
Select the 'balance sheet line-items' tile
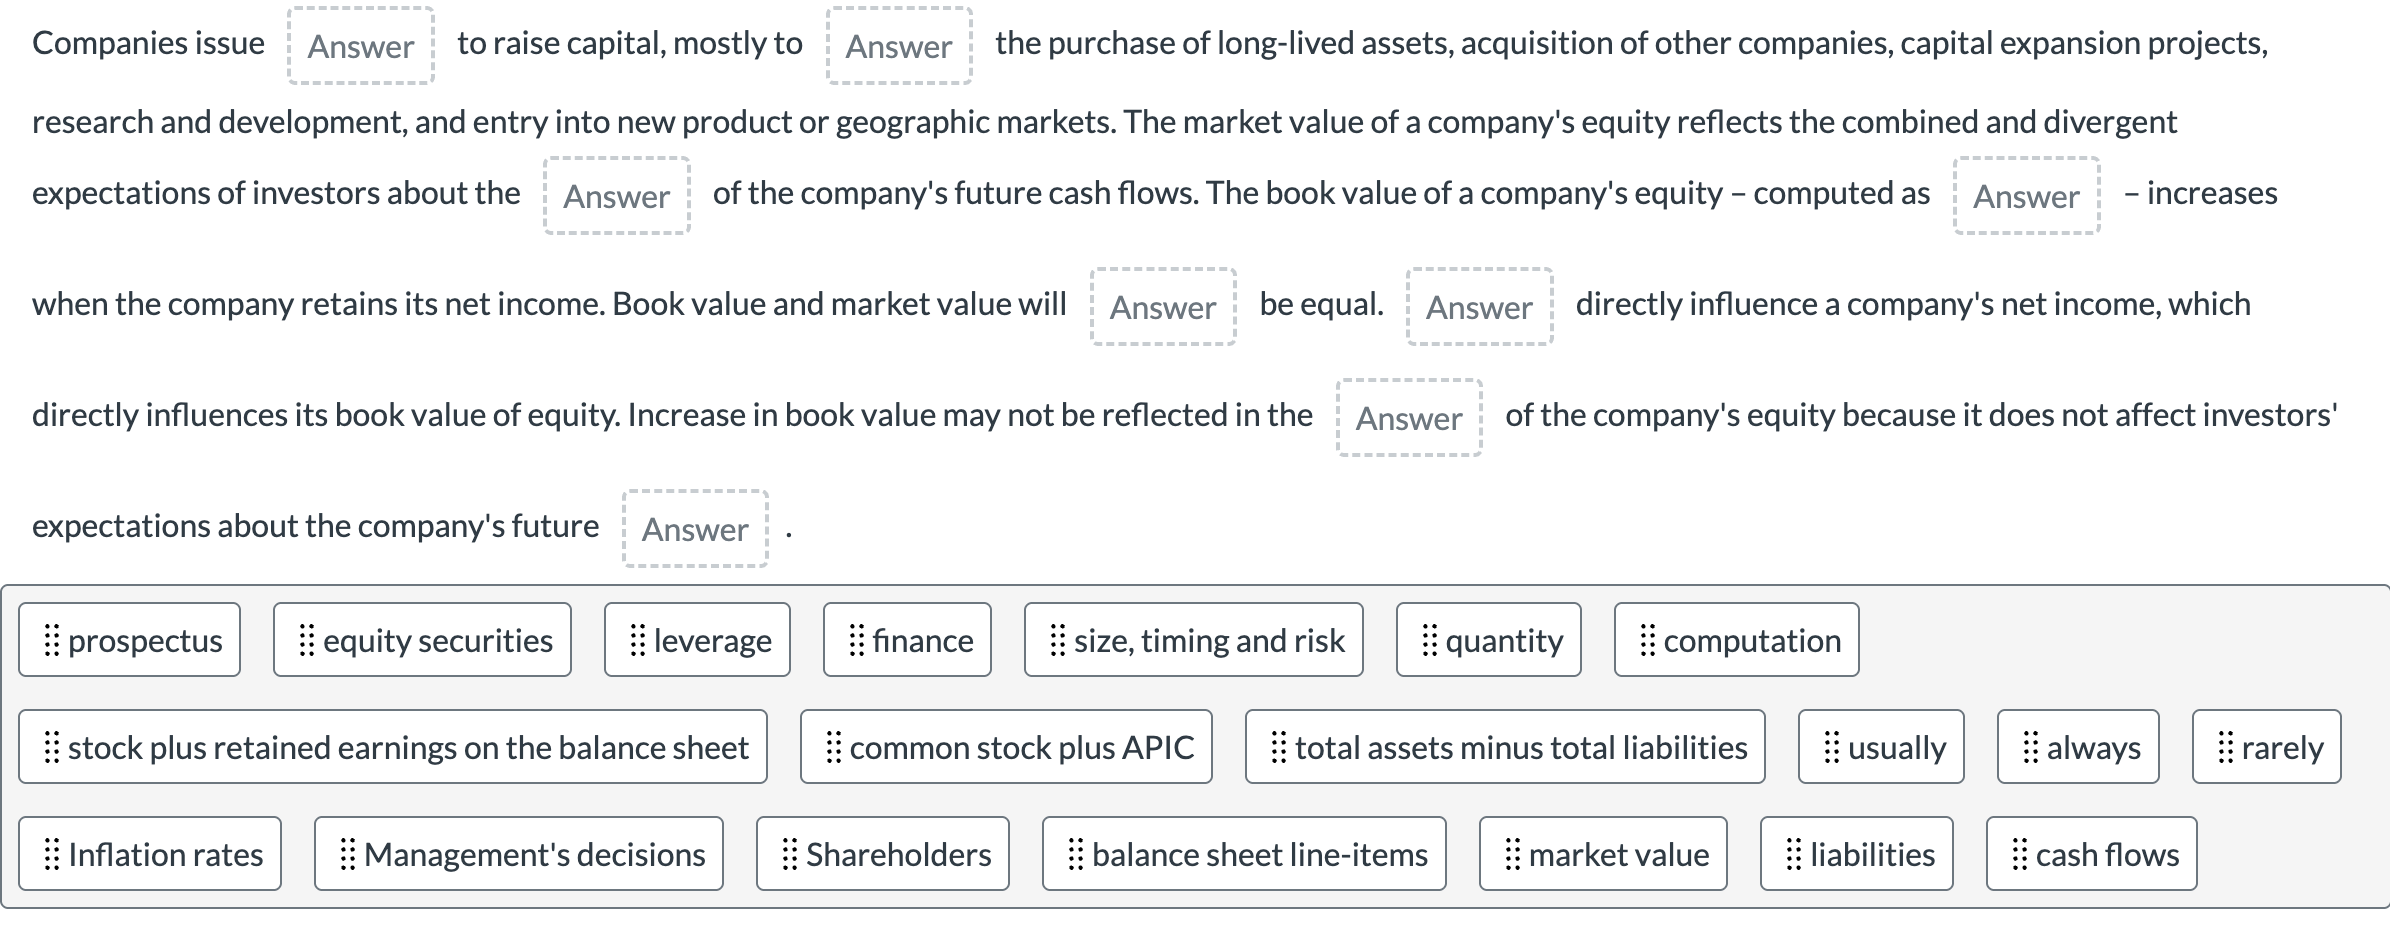tap(1243, 854)
